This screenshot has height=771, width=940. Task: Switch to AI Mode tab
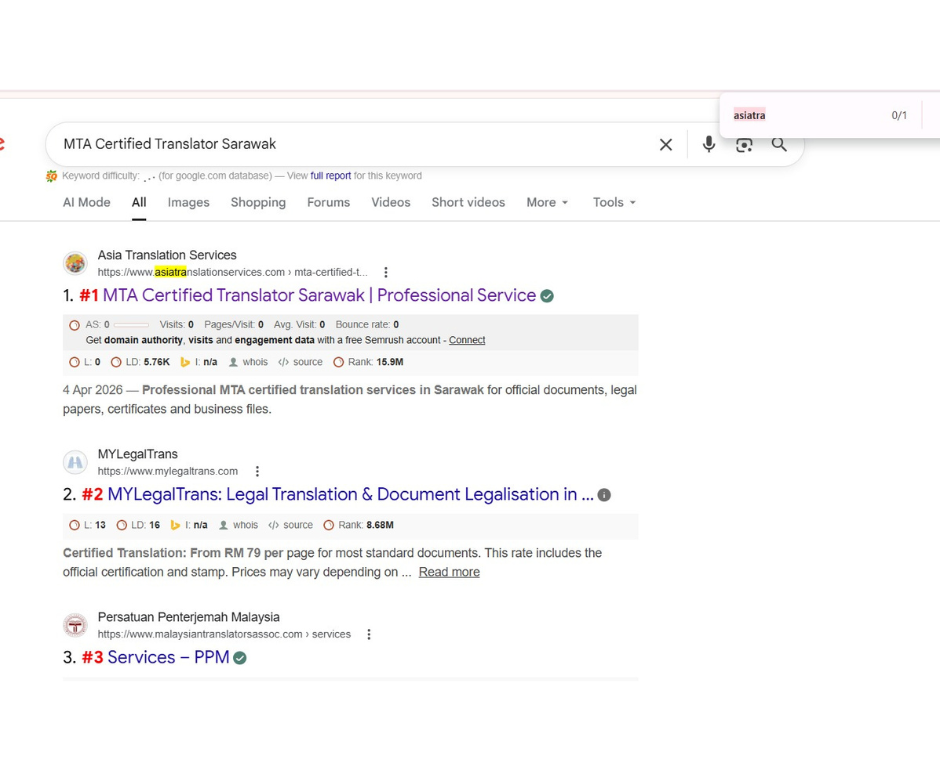pyautogui.click(x=86, y=203)
